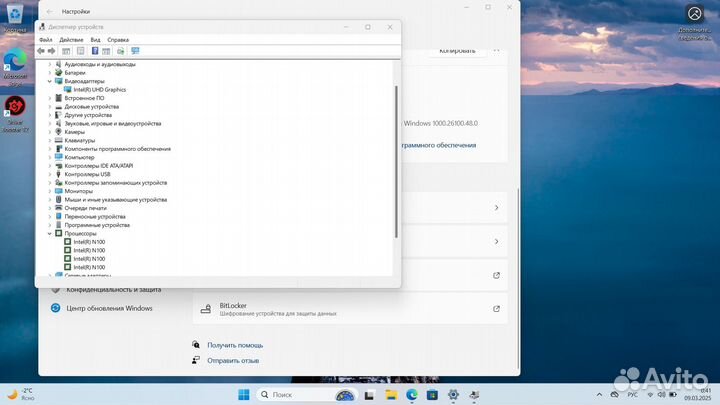Open Microsoft Store from the taskbar
The image size is (720, 405).
click(432, 394)
